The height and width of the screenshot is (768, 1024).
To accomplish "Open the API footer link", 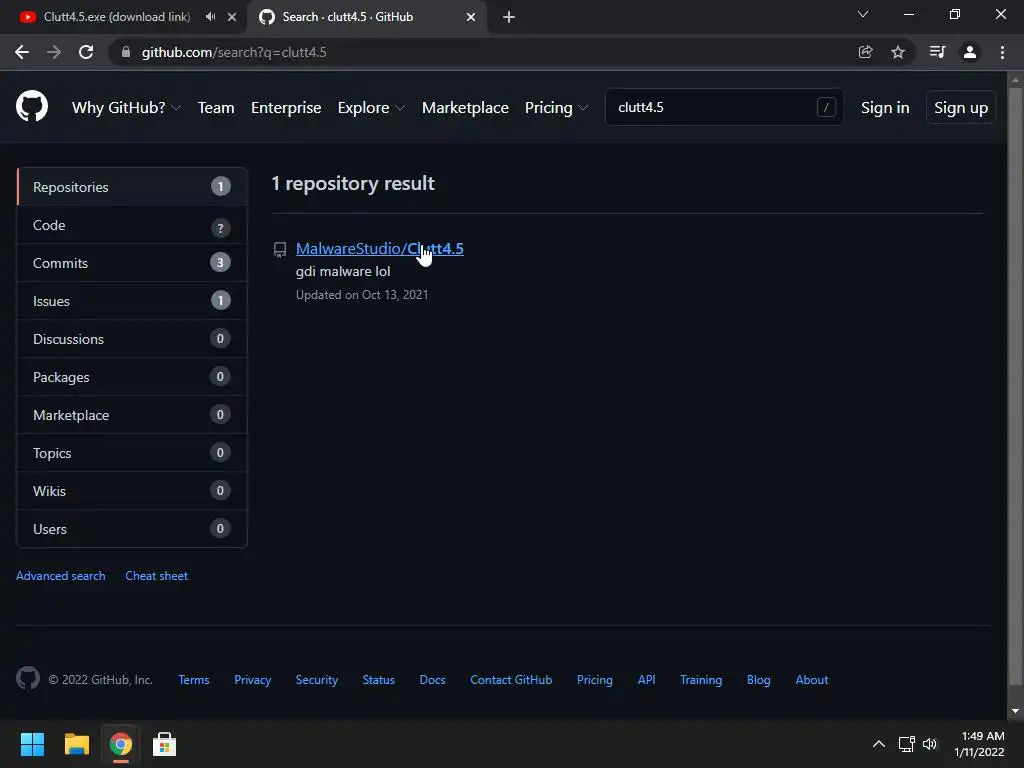I will 647,680.
